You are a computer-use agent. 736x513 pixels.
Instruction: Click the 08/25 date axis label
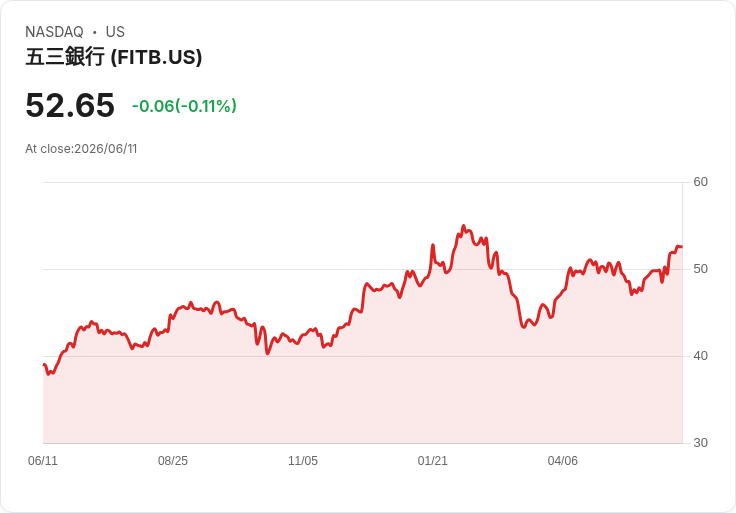tap(173, 460)
